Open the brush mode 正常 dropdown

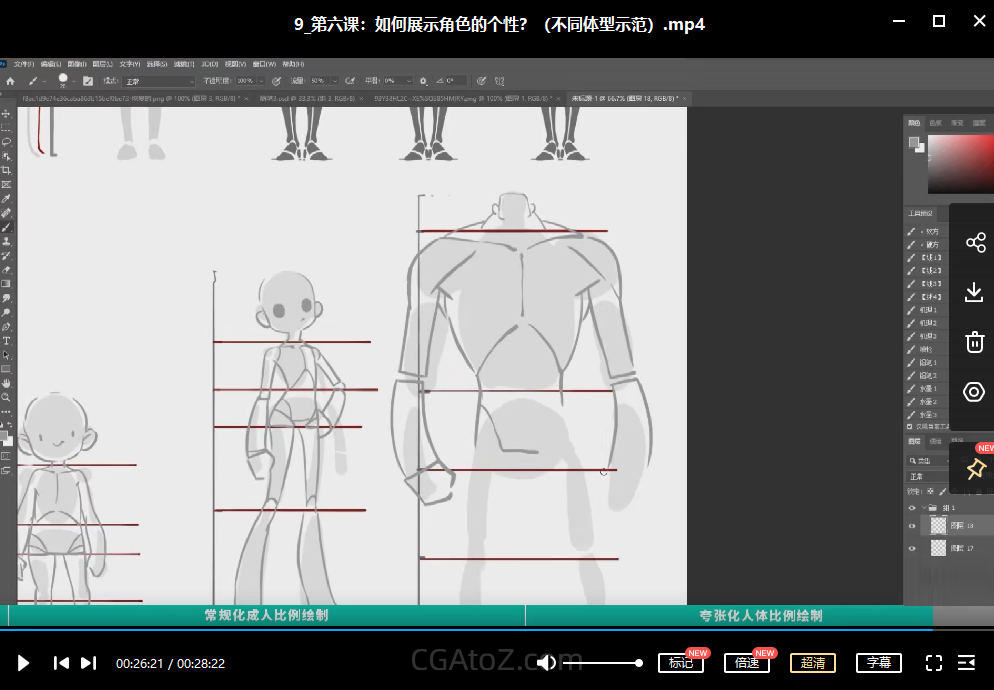(x=158, y=81)
